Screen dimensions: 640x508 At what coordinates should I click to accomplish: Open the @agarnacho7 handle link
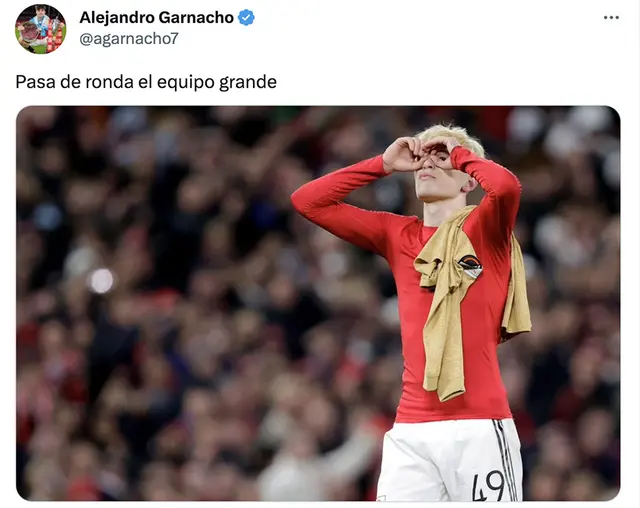click(x=129, y=39)
